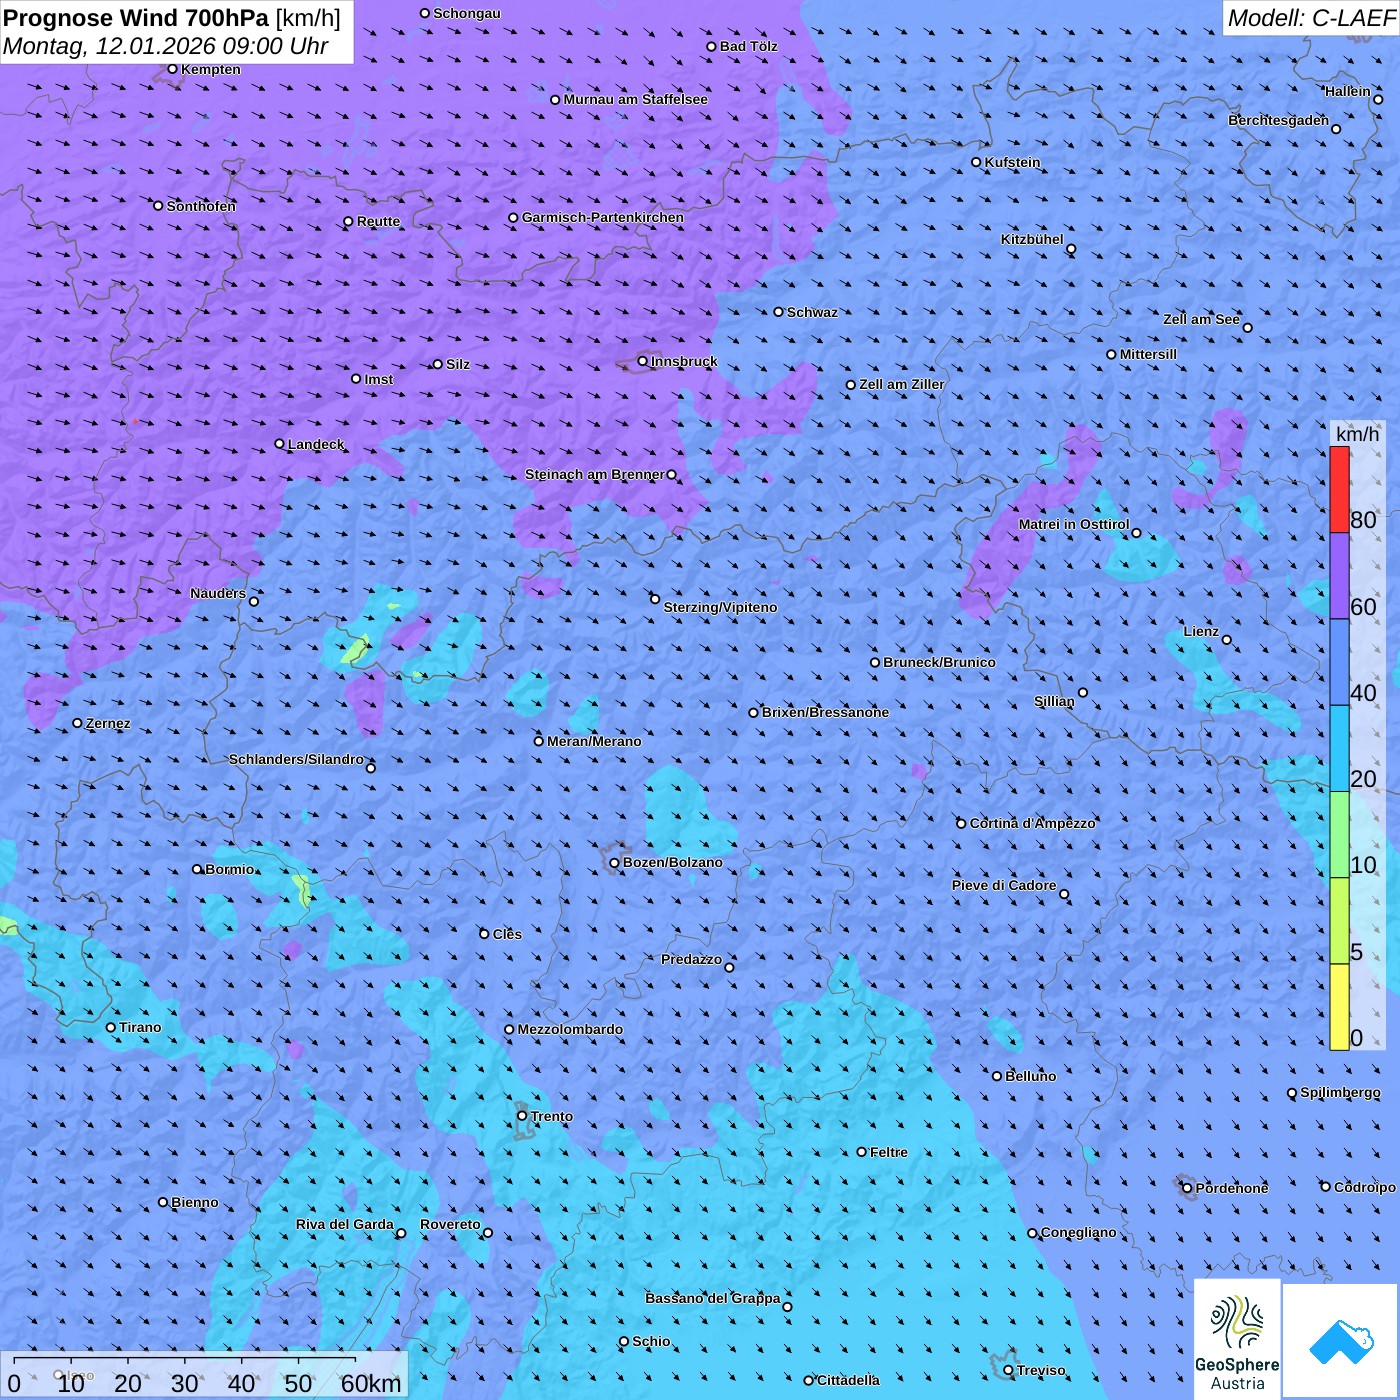Click the 'Garmisch-Partenkirchen' label
Screen dimensions: 1400x1400
603,217
